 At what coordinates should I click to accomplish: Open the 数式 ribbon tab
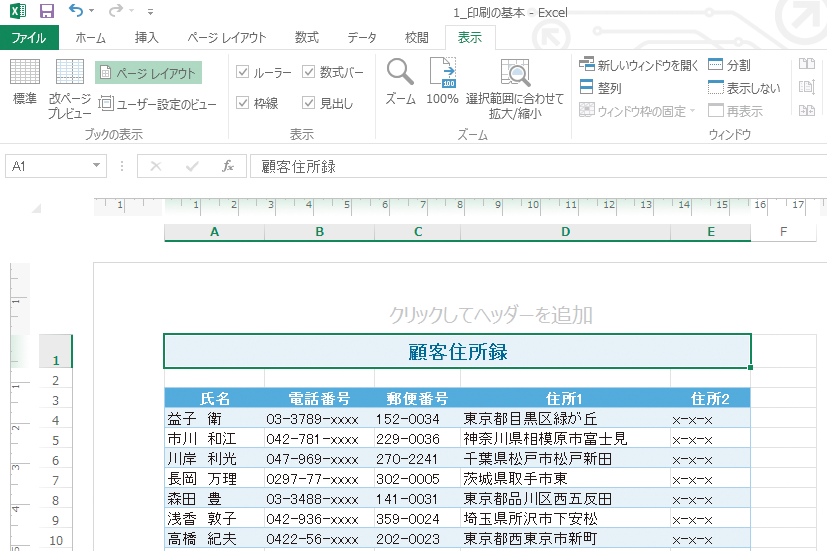pos(306,37)
